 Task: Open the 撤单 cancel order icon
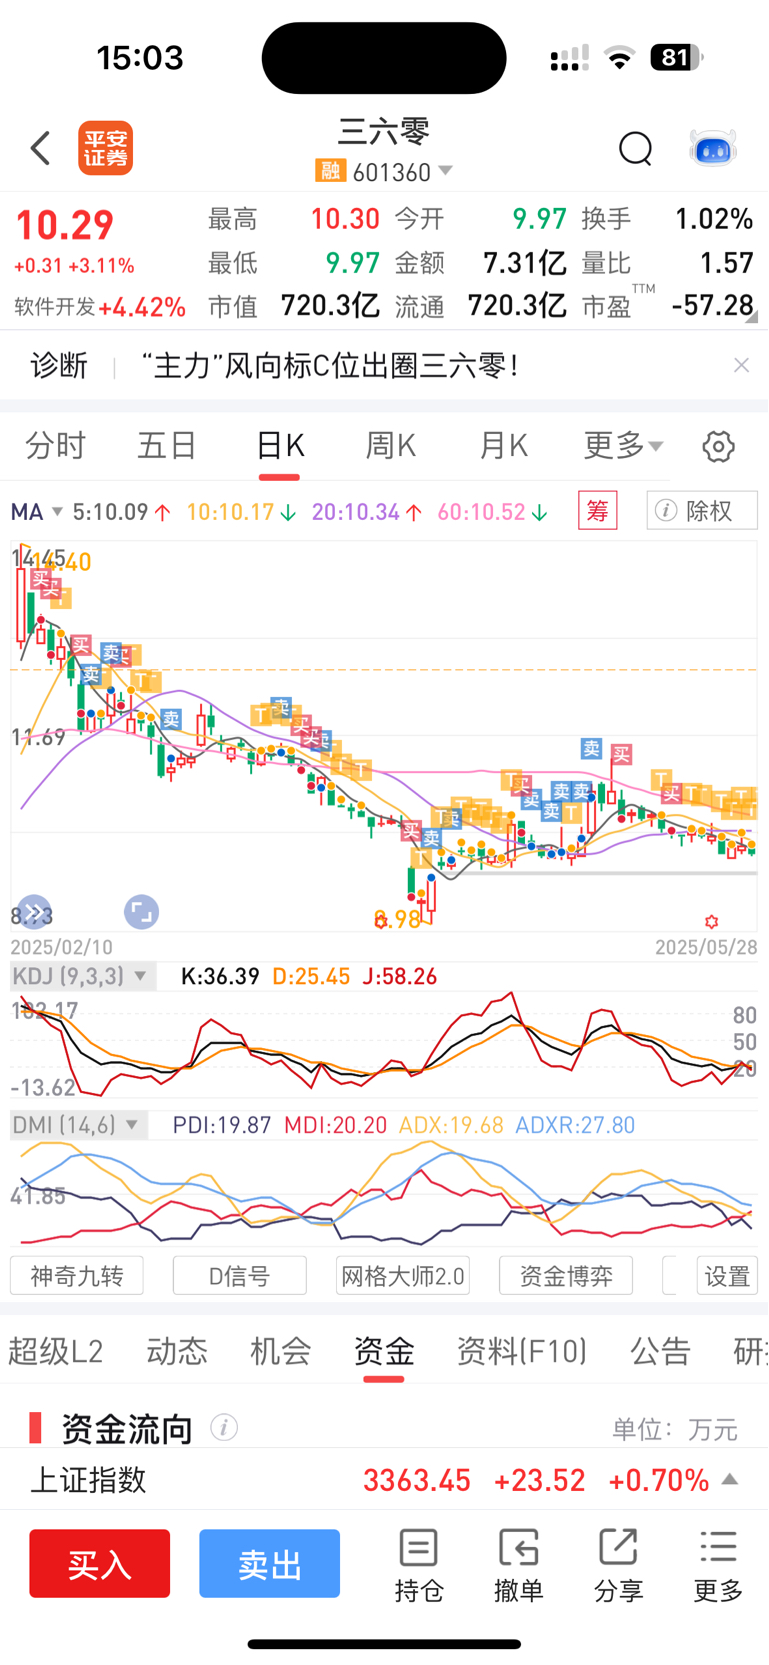pyautogui.click(x=518, y=1565)
